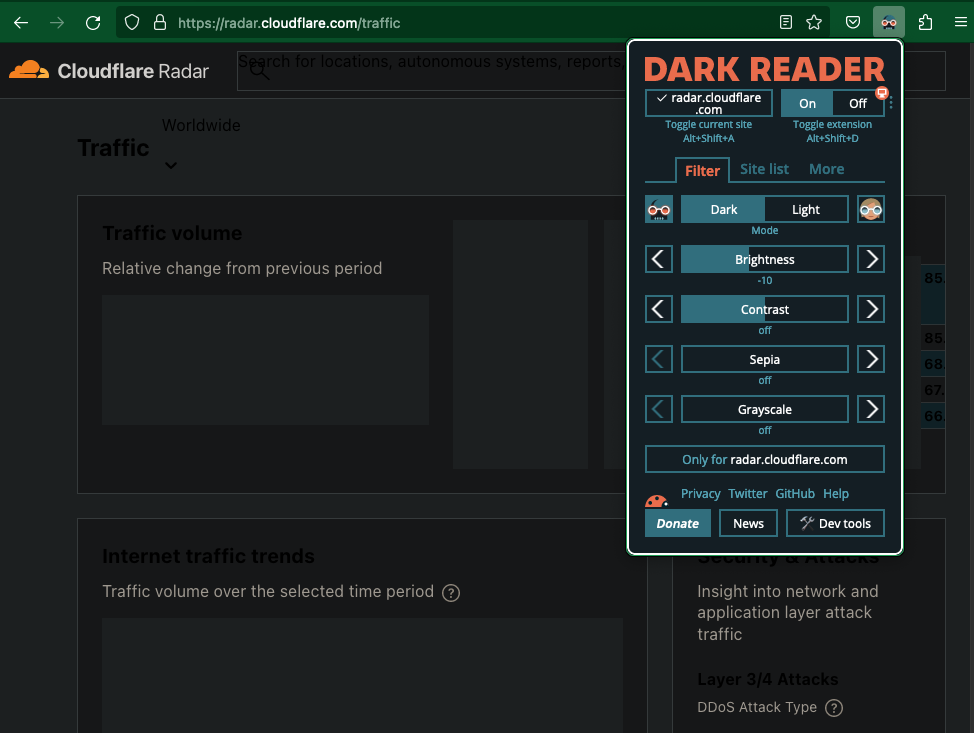Click the Dark Reader extension icon in toolbar
Screen dimensions: 974x733
(x=888, y=21)
